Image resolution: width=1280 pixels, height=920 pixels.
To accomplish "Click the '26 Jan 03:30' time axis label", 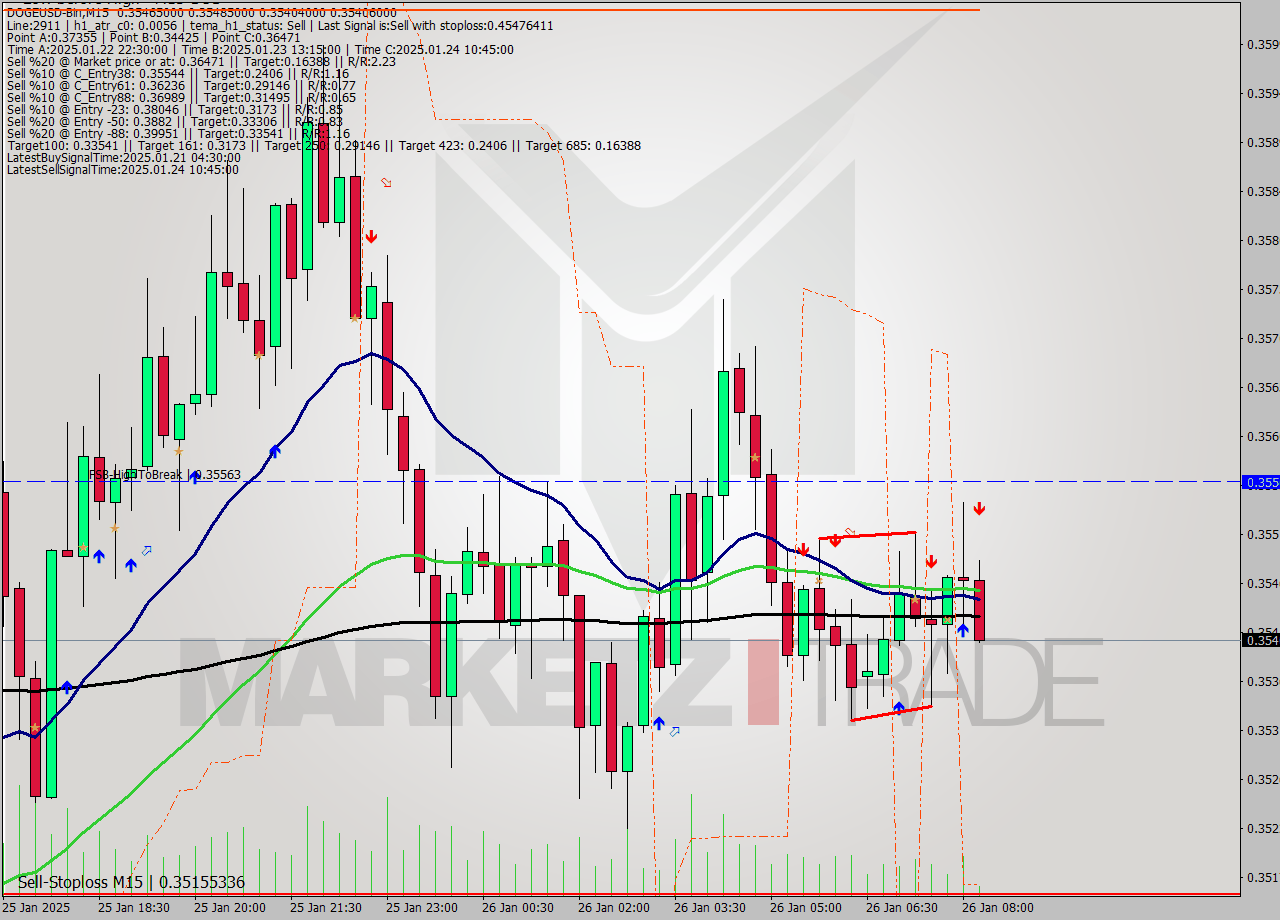I will pyautogui.click(x=710, y=908).
